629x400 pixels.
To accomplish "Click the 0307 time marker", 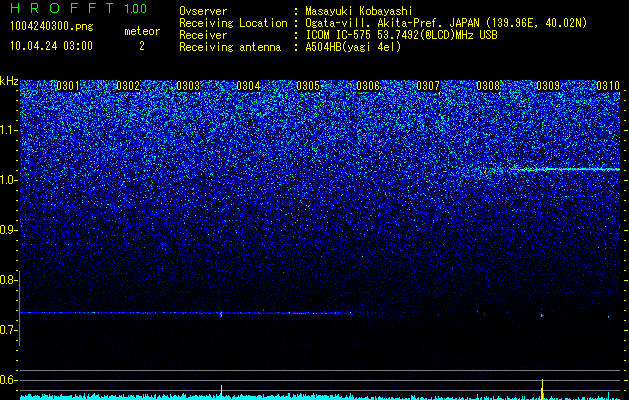I will (428, 86).
